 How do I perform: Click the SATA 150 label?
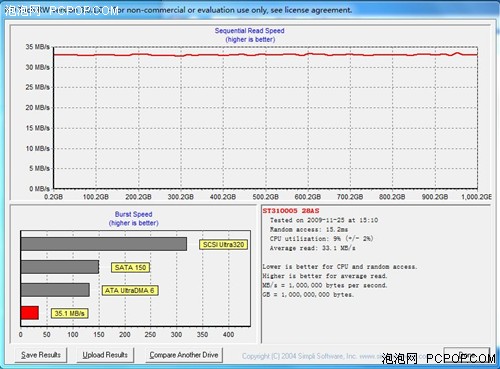point(130,267)
